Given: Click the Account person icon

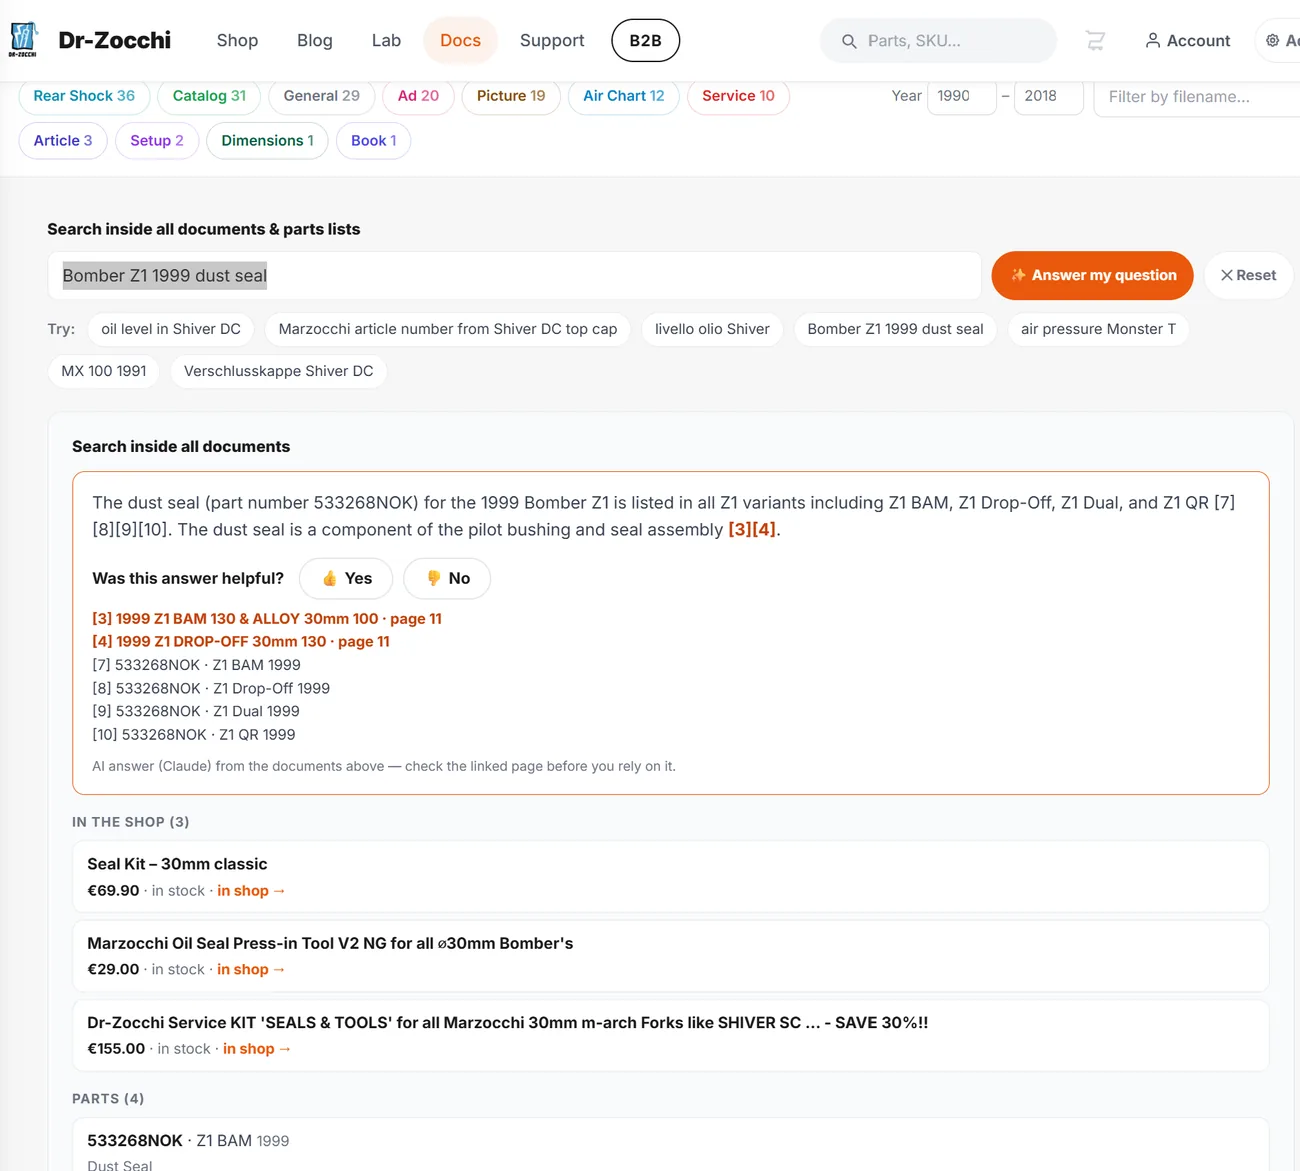Looking at the screenshot, I should point(1153,41).
